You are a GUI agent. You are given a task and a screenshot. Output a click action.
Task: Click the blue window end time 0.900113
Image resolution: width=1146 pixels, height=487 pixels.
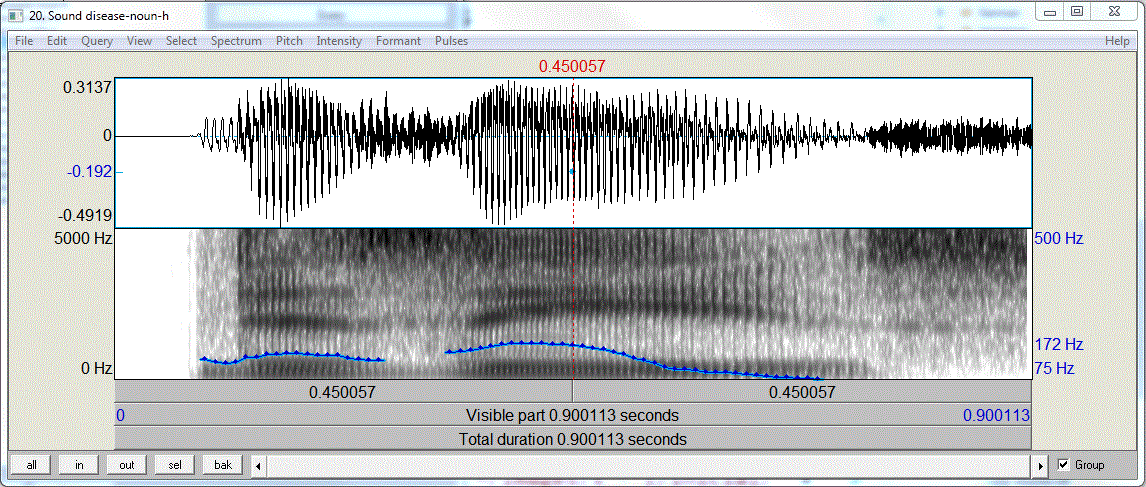tap(996, 416)
